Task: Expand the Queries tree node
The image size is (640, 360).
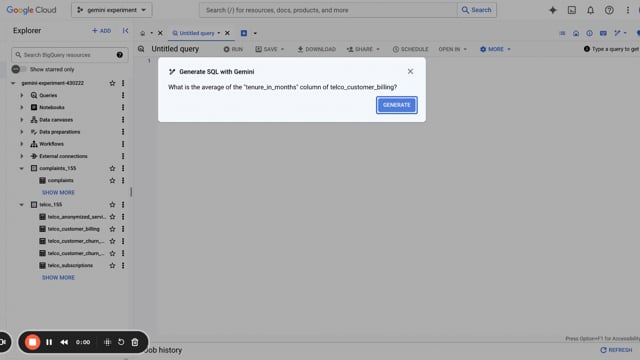Action: (22, 95)
